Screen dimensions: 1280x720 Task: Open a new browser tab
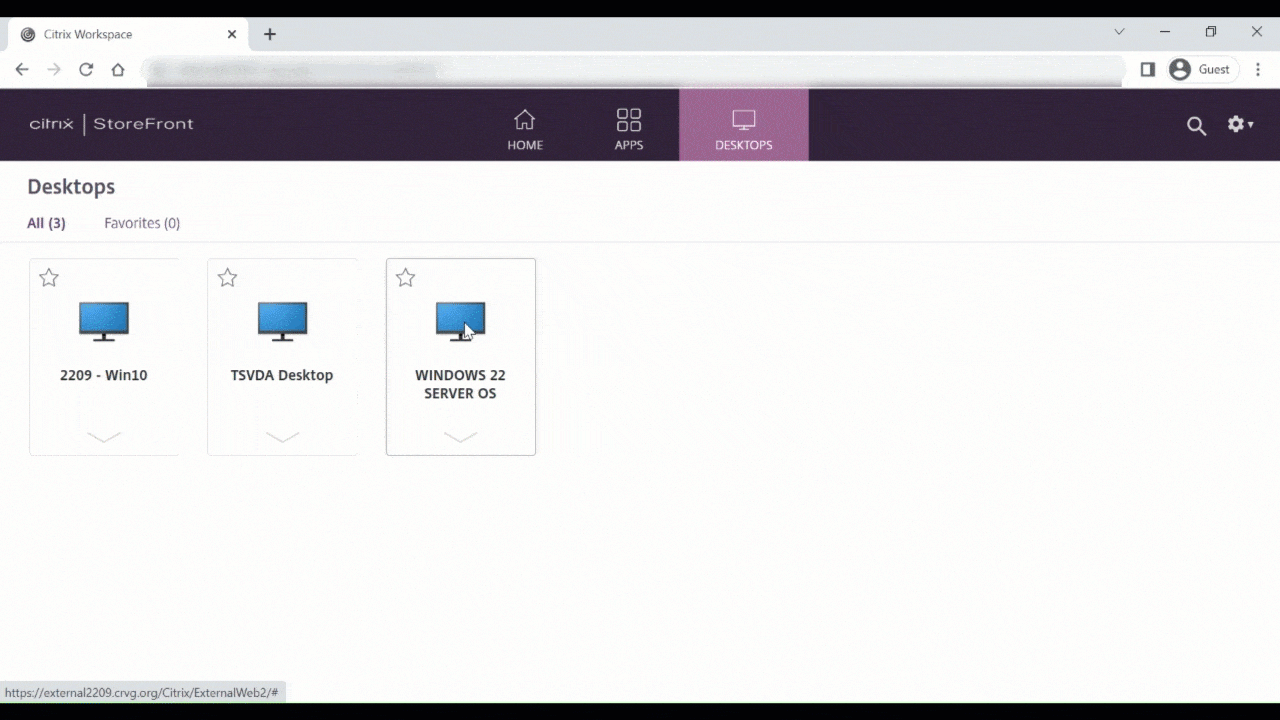click(x=270, y=34)
